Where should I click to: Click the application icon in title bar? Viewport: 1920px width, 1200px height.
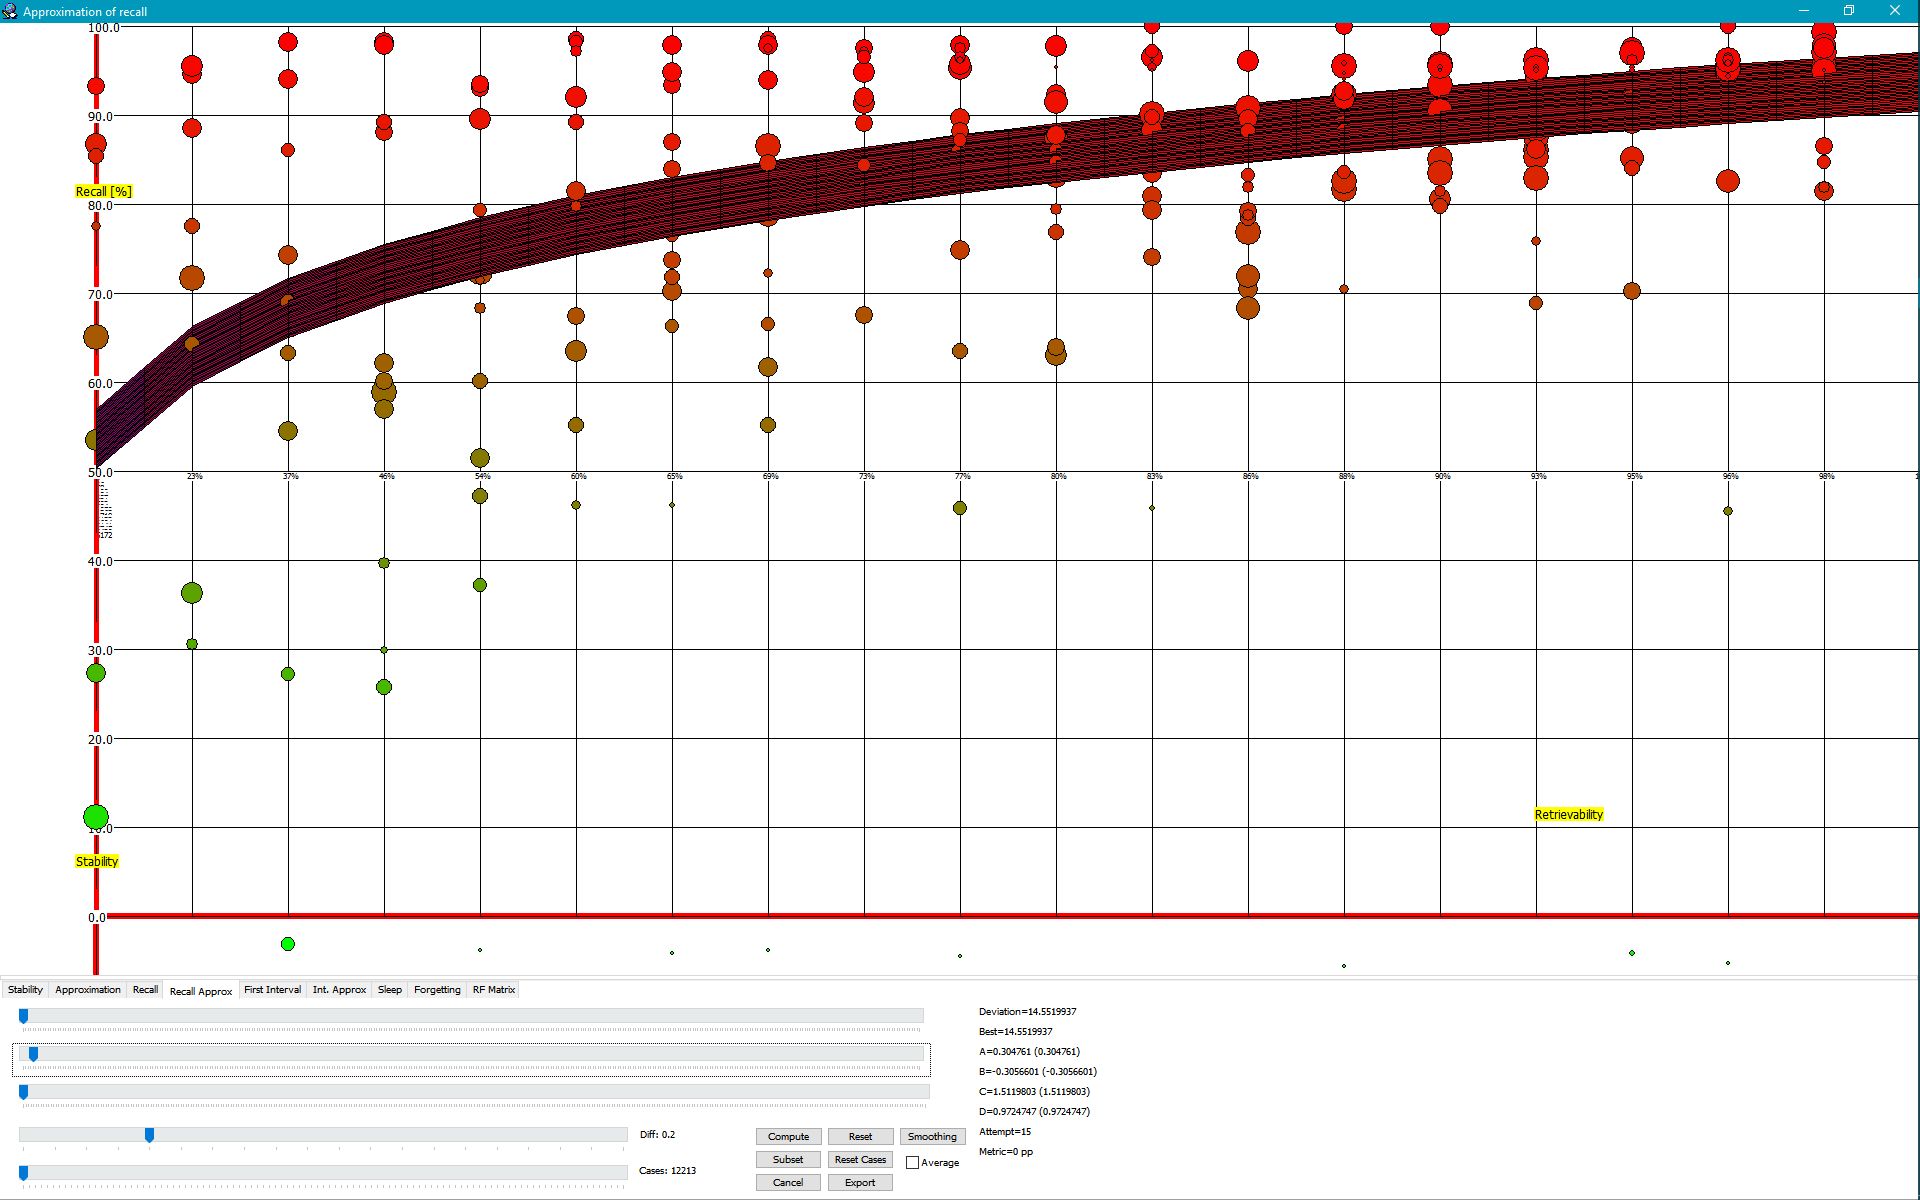click(10, 11)
